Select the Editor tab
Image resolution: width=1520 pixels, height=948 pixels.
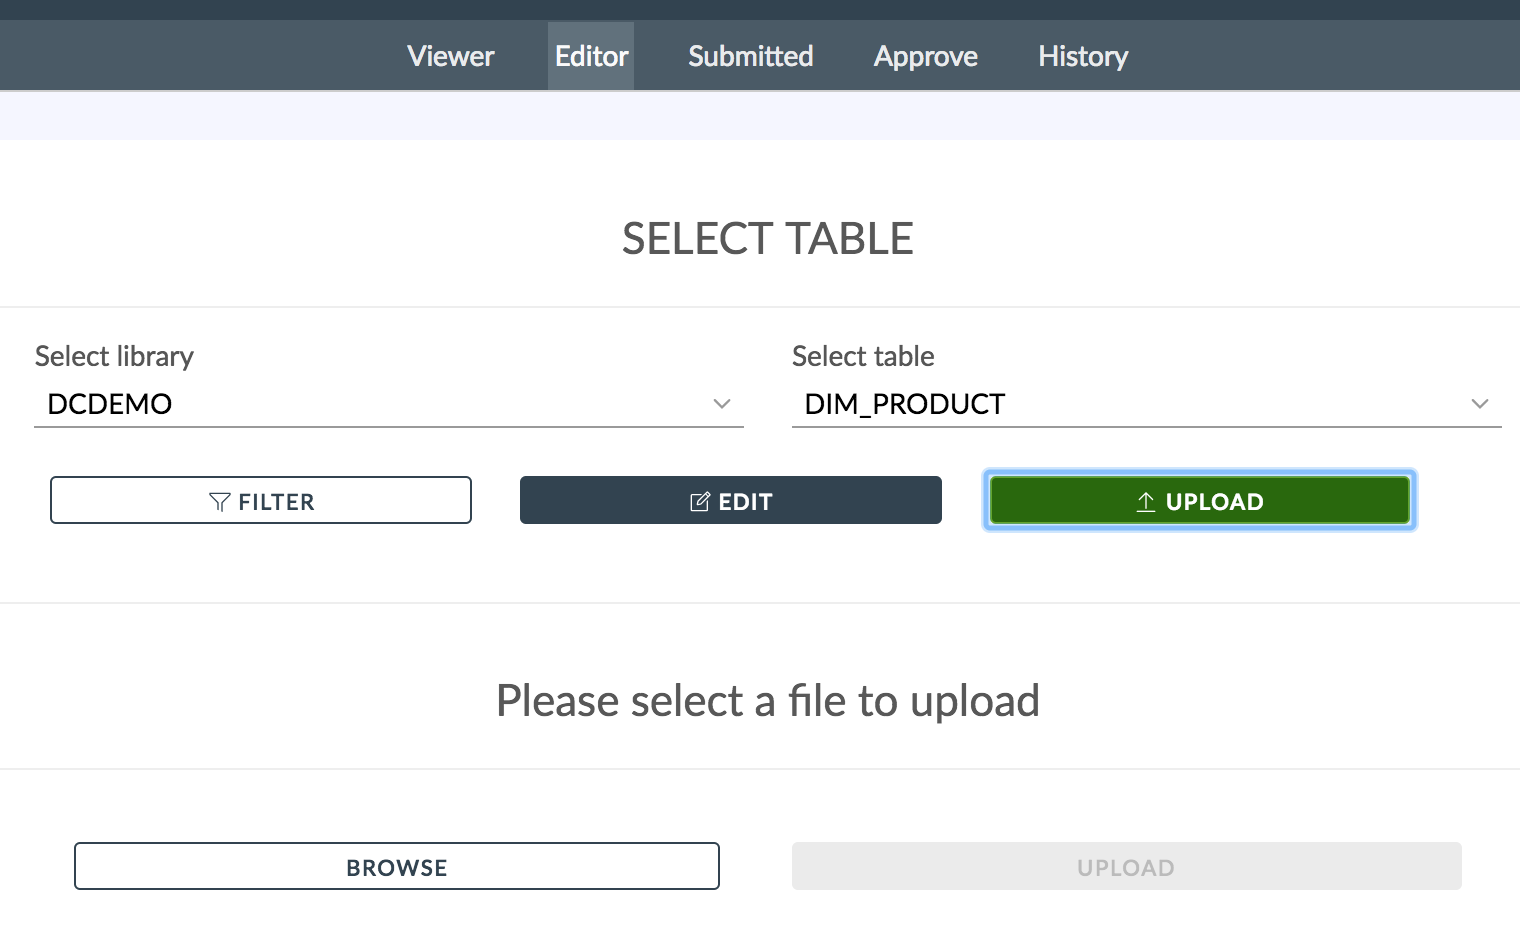(591, 56)
